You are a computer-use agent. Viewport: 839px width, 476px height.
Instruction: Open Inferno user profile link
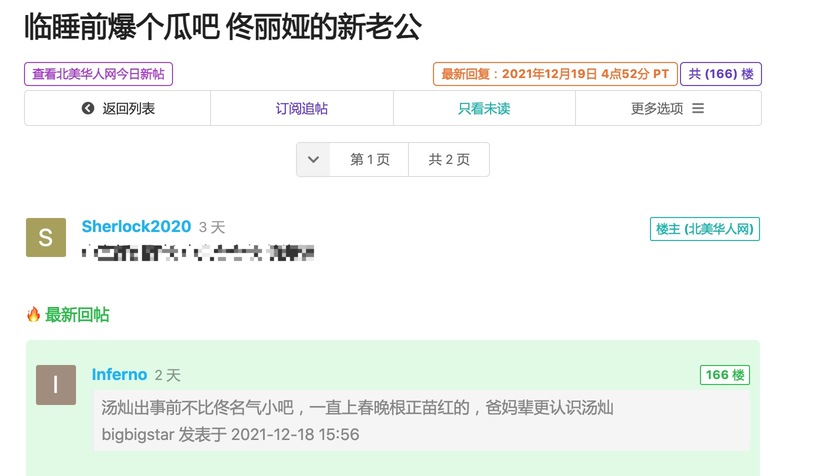pos(119,375)
